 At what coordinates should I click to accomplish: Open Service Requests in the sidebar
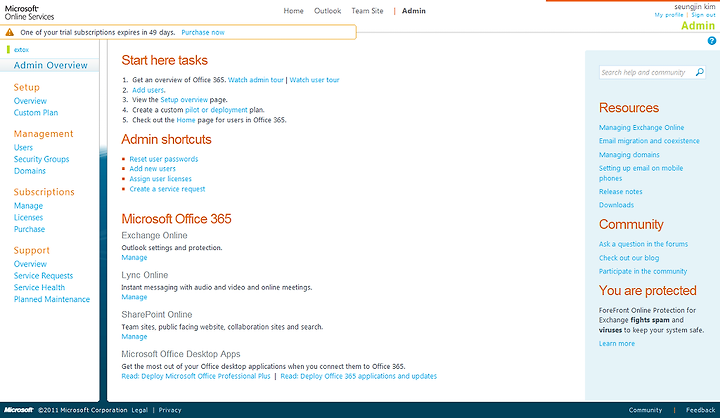(43, 276)
